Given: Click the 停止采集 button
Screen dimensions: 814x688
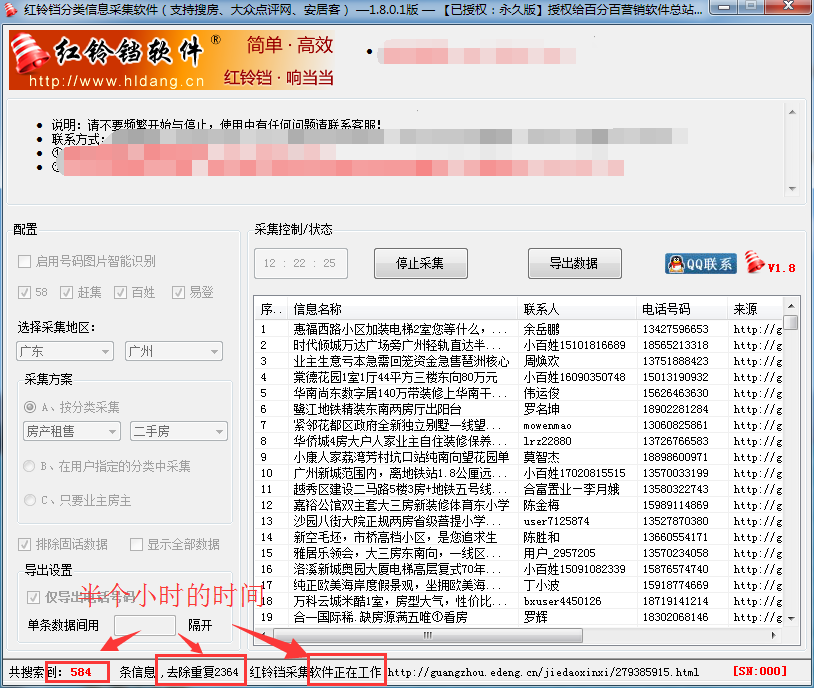Looking at the screenshot, I should (420, 263).
